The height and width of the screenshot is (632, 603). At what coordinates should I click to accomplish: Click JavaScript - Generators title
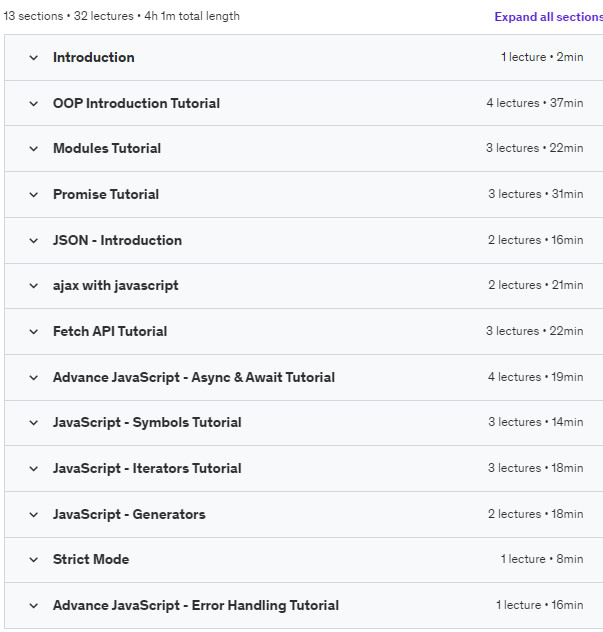[129, 514]
